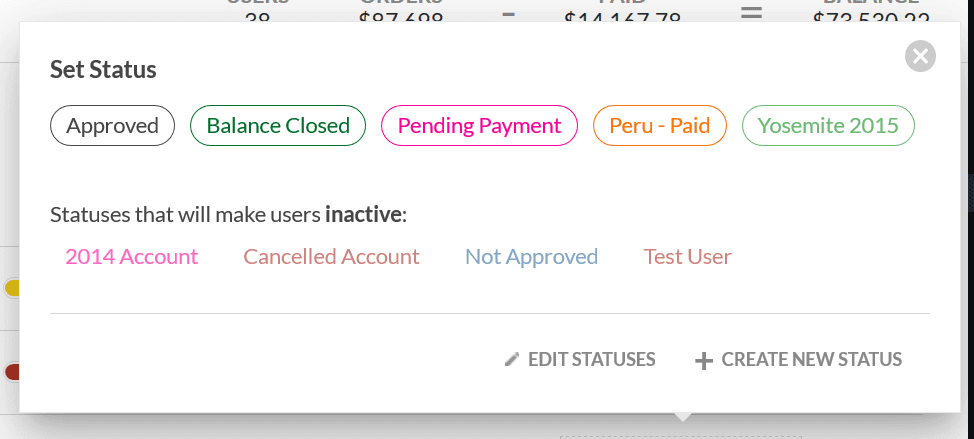
Task: Pick the Yosemite 2015 status
Action: click(x=828, y=126)
